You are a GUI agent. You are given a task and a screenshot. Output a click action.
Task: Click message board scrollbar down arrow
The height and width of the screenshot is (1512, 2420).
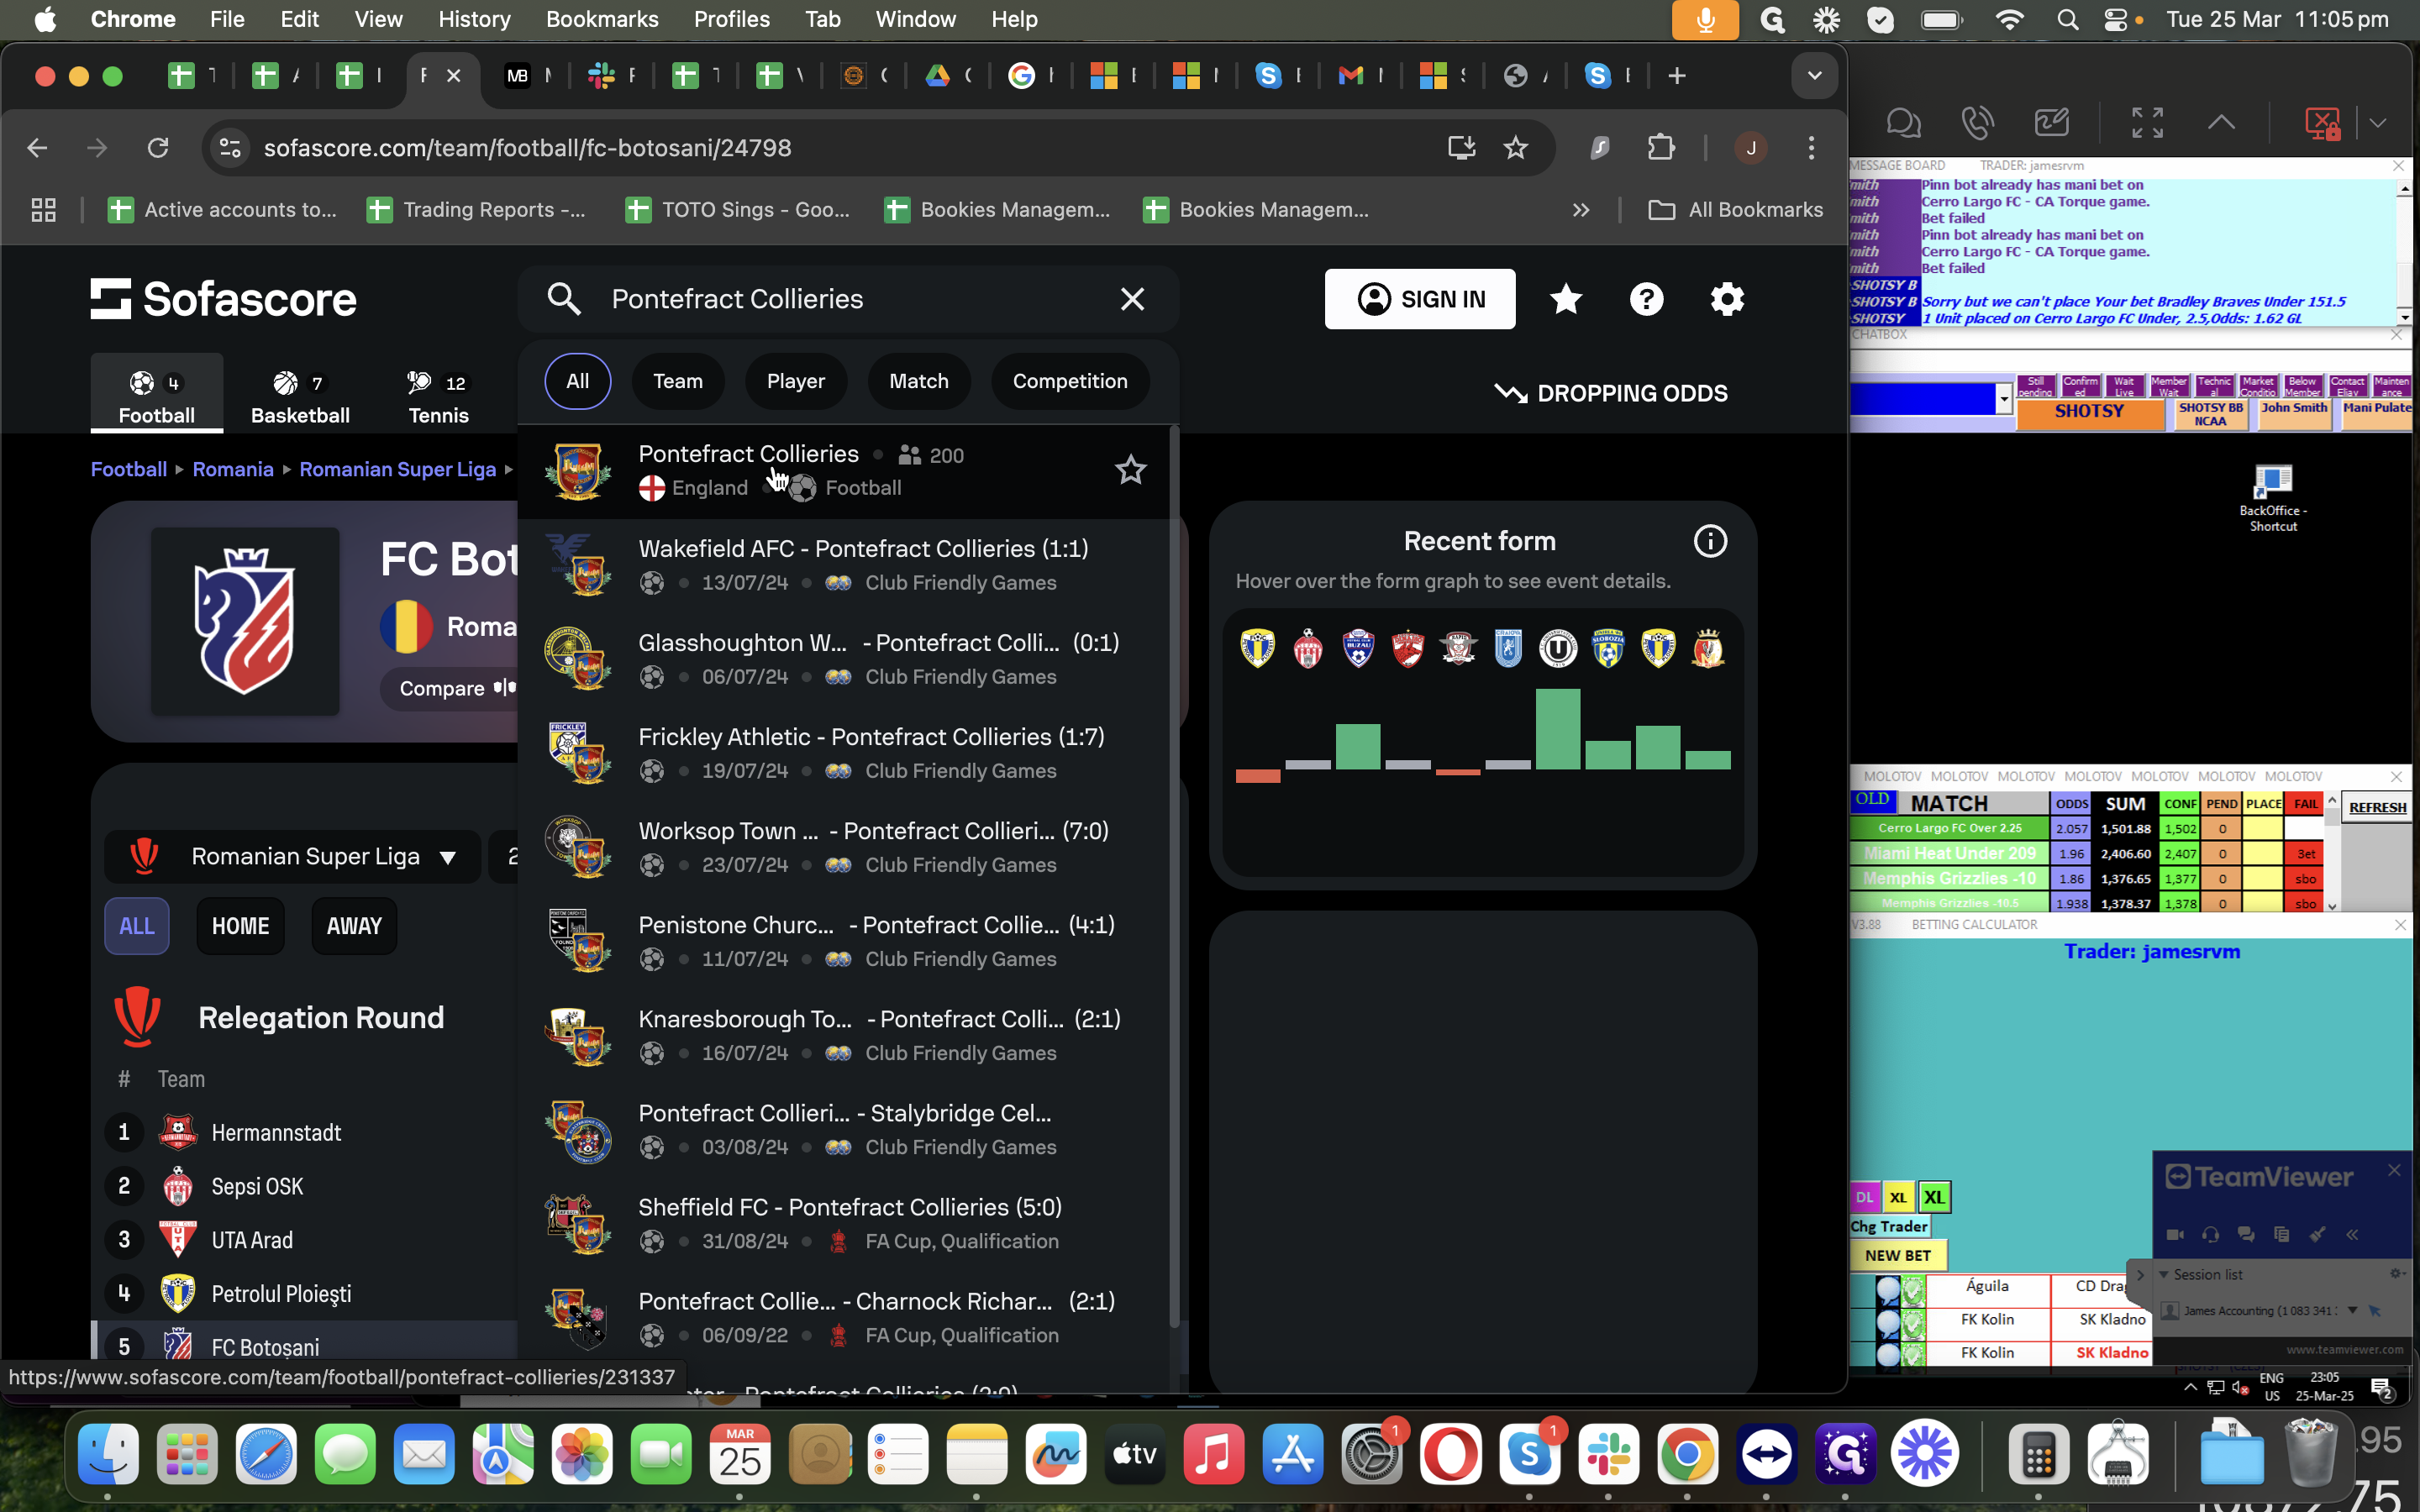point(2403,318)
